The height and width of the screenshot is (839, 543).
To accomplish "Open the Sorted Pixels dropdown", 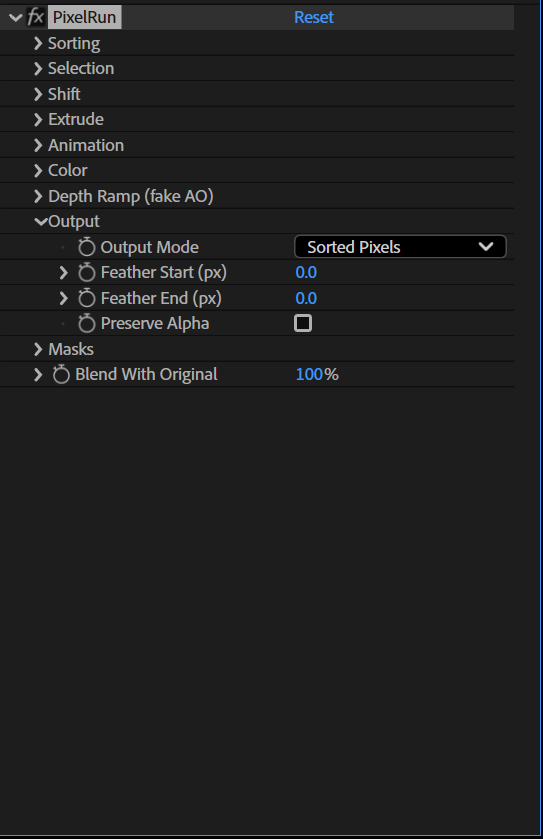I will click(x=400, y=247).
